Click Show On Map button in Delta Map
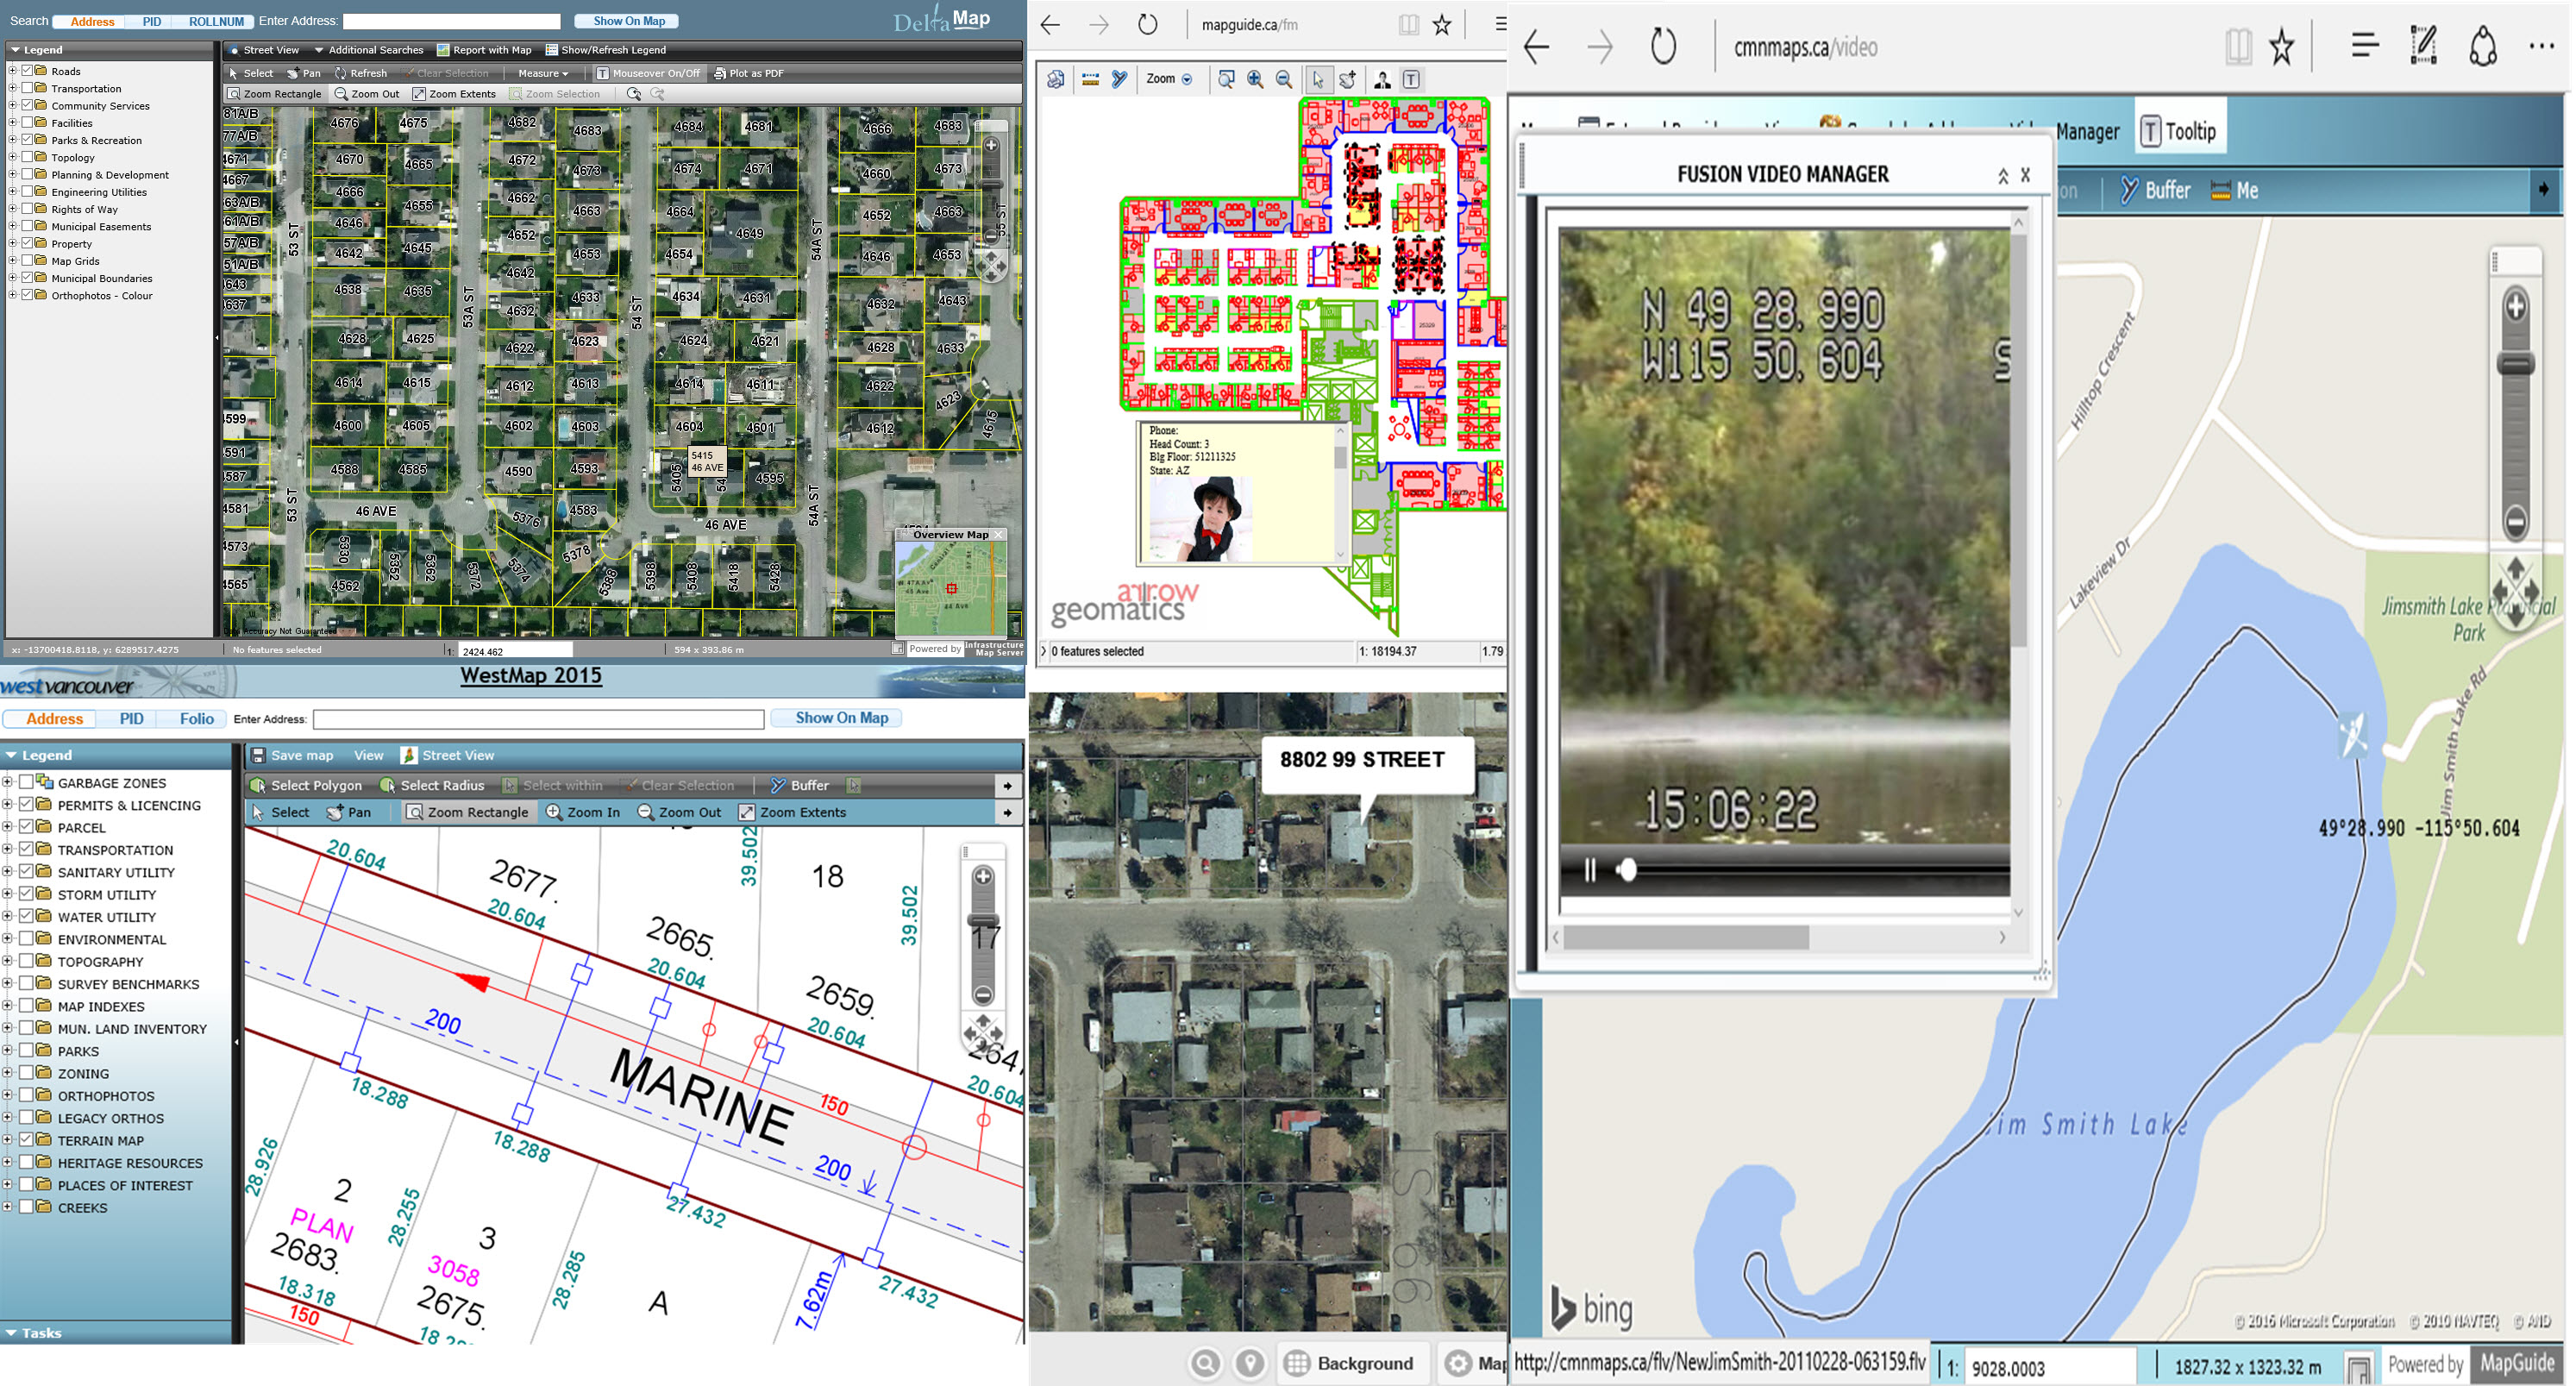This screenshot has height=1386, width=2576. tap(629, 21)
